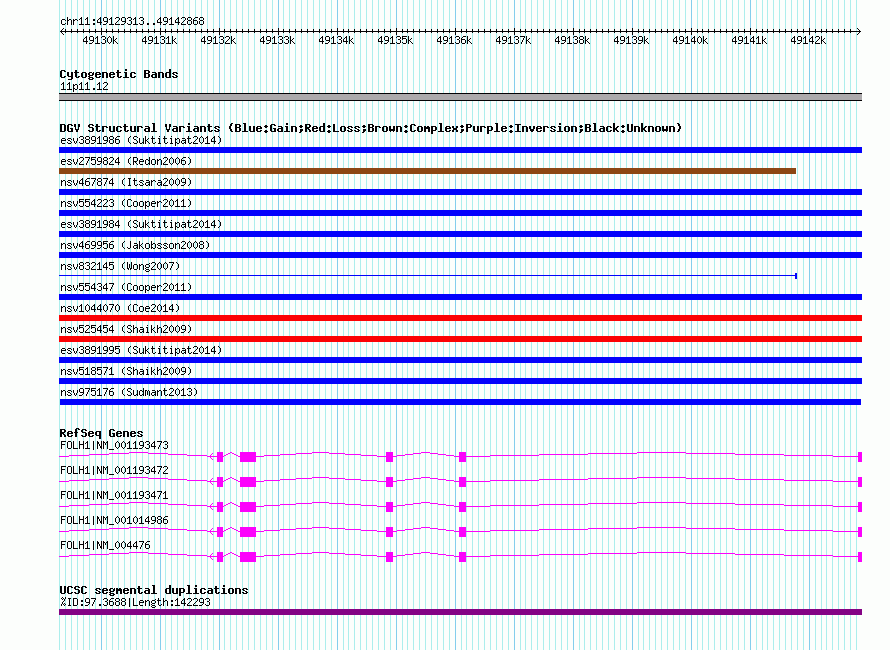Click the chr11:49129313..49142868 coordinates label
This screenshot has width=890, height=650.
[x=132, y=22]
